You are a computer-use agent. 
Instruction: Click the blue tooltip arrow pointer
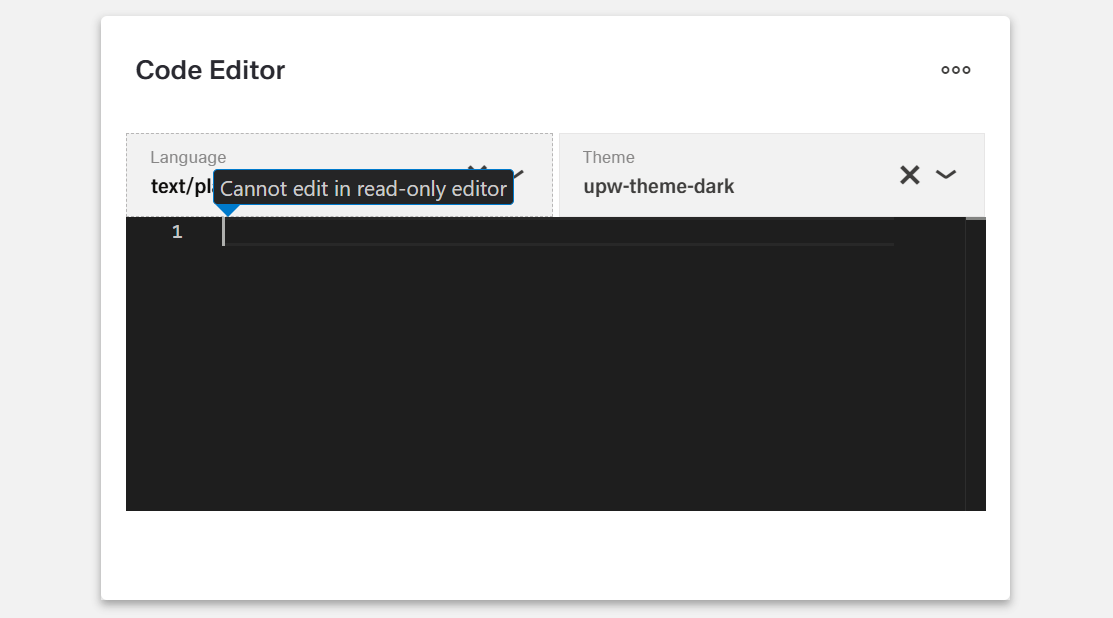coord(228,210)
